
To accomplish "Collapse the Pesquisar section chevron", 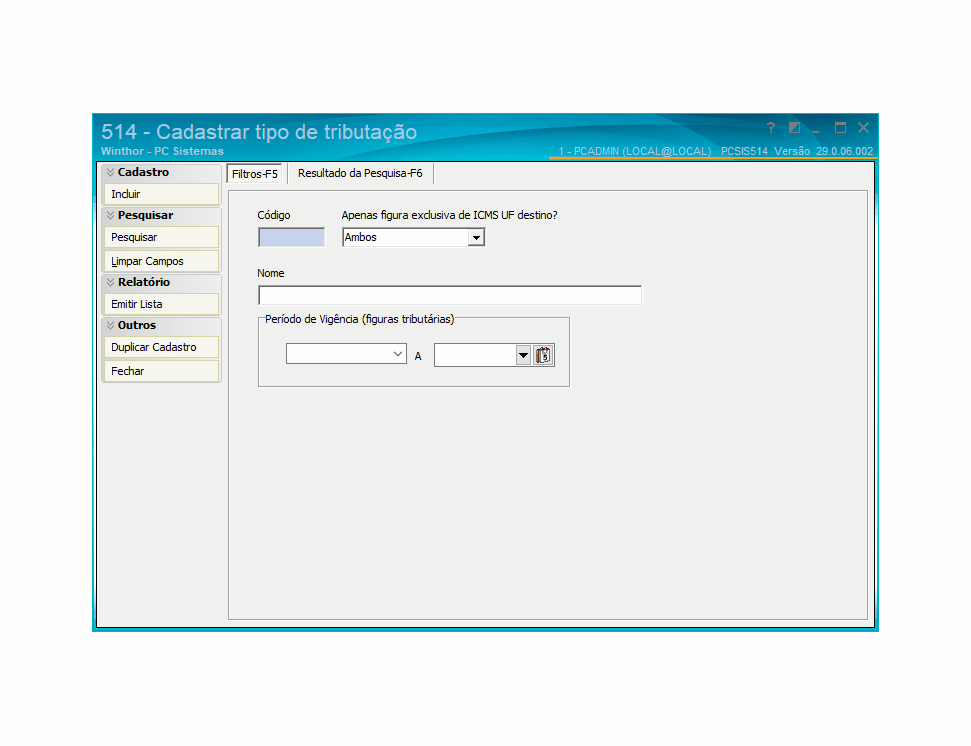I will pos(110,215).
